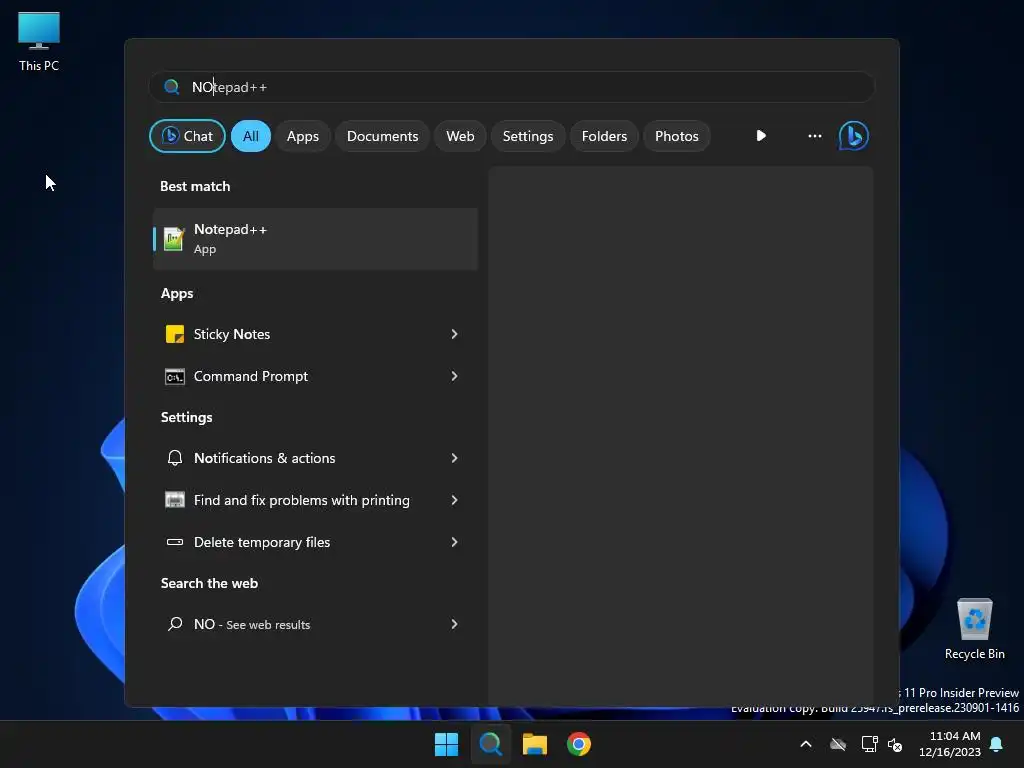1024x768 pixels.
Task: Switch to the Apps filter tab
Action: (x=303, y=136)
